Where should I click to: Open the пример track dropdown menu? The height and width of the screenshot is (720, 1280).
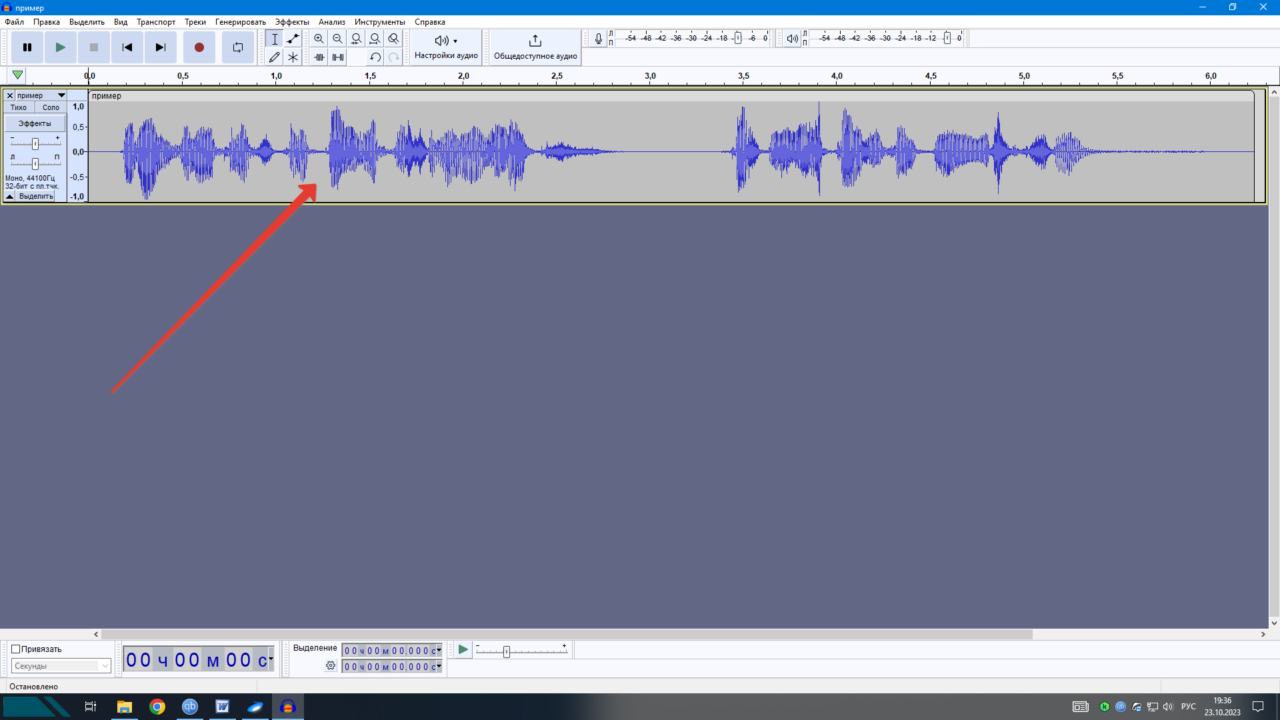coord(41,96)
